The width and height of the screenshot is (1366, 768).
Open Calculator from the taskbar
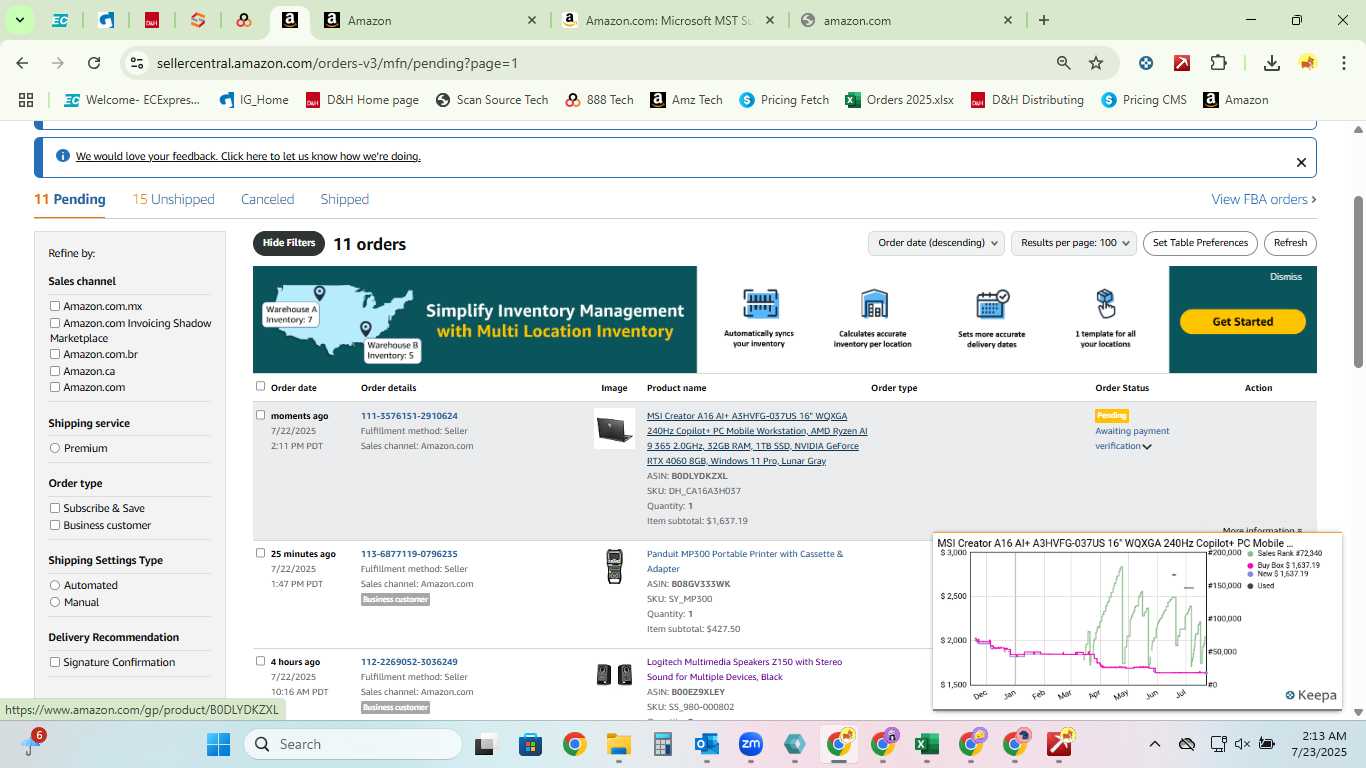(662, 744)
